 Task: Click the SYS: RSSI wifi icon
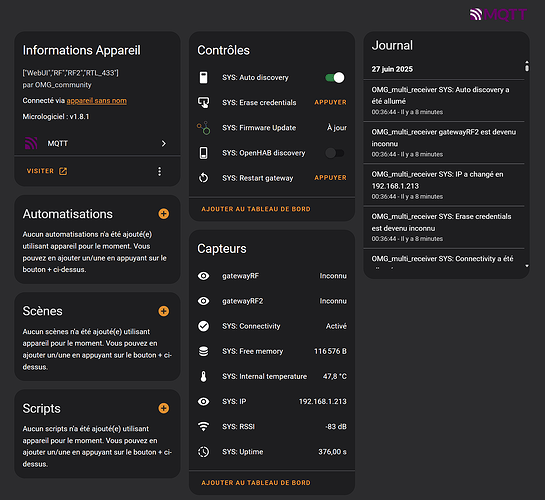[204, 426]
